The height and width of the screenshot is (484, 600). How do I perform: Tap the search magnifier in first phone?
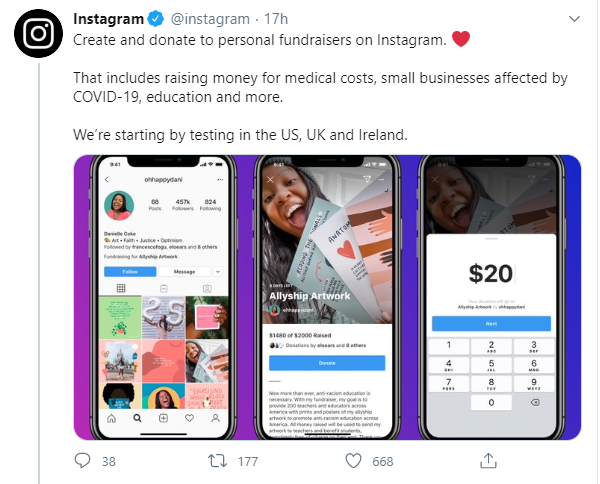click(137, 418)
